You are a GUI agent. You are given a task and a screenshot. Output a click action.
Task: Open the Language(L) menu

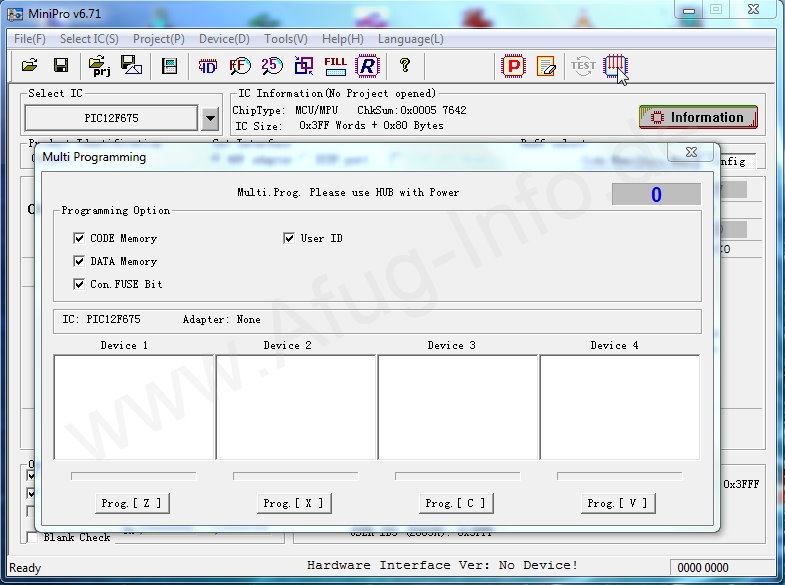click(x=411, y=39)
